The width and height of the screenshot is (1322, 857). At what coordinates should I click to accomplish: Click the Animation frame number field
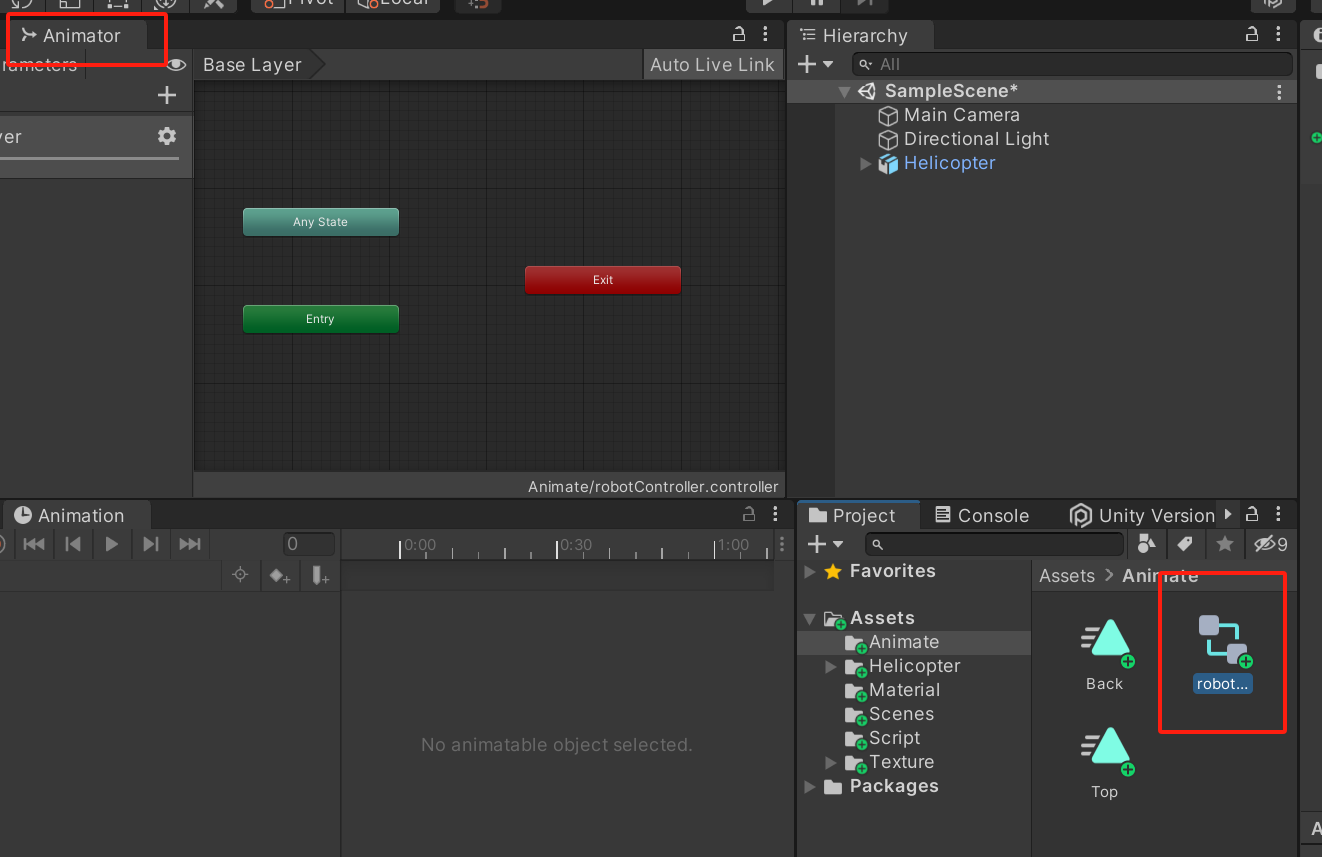pyautogui.click(x=308, y=544)
